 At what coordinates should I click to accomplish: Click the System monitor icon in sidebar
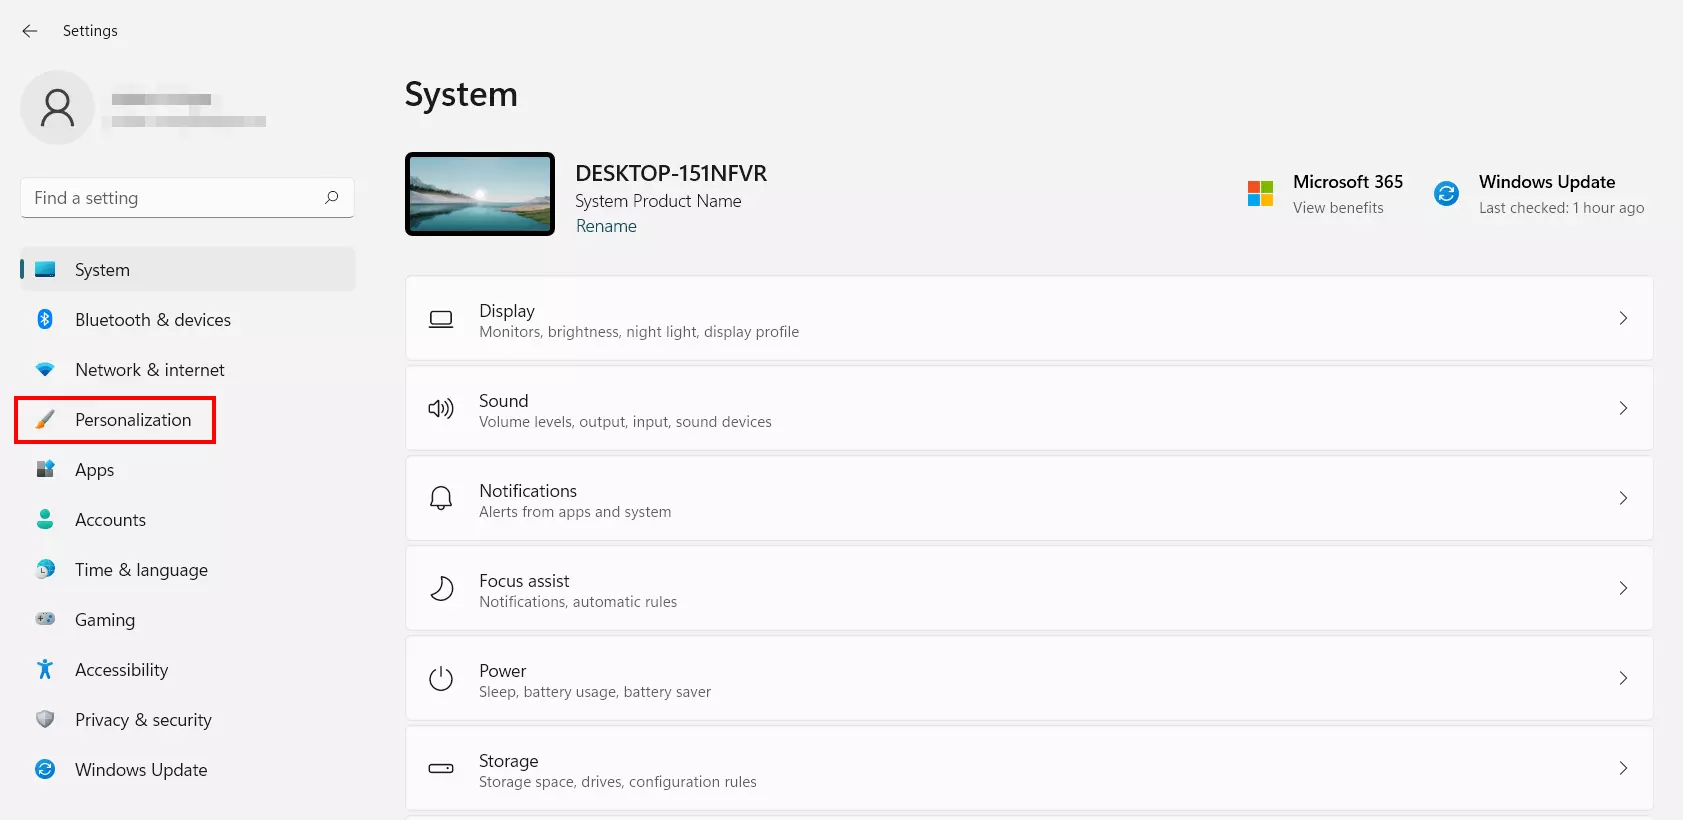(45, 269)
